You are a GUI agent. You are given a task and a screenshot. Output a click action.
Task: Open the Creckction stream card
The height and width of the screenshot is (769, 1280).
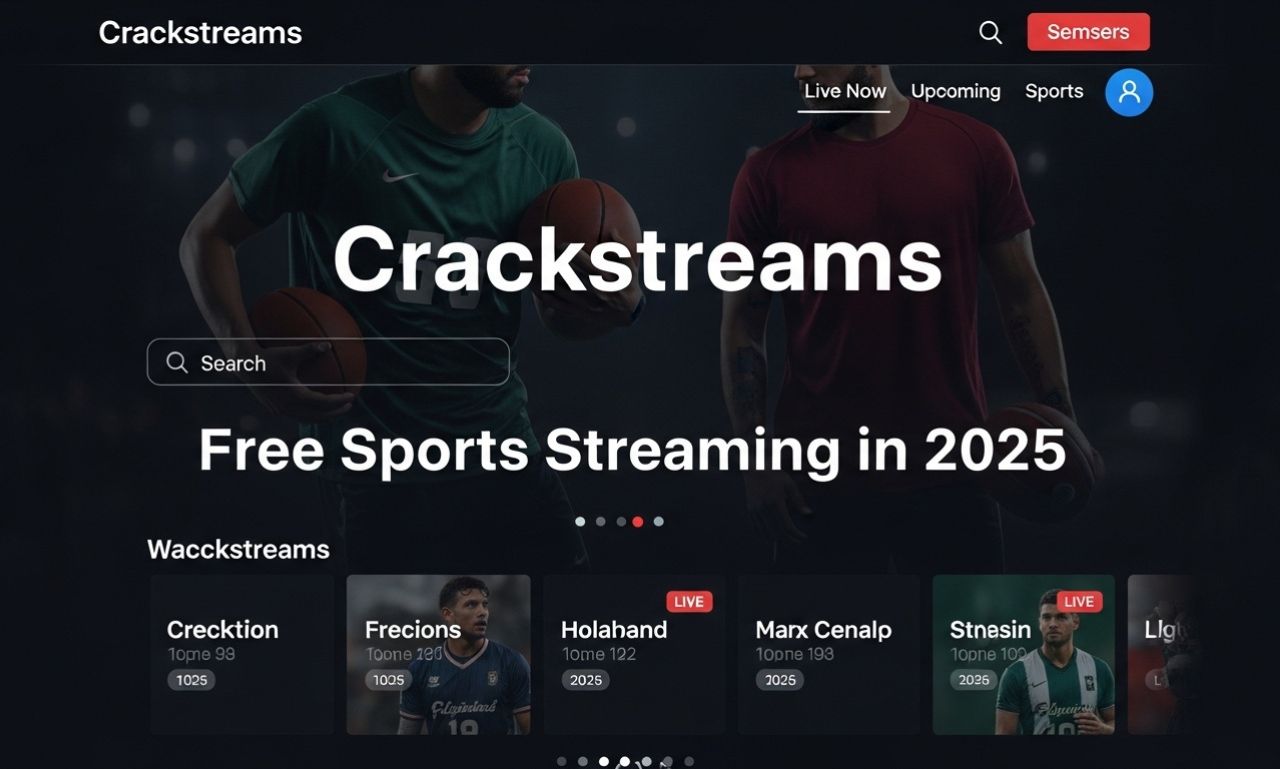pyautogui.click(x=242, y=655)
